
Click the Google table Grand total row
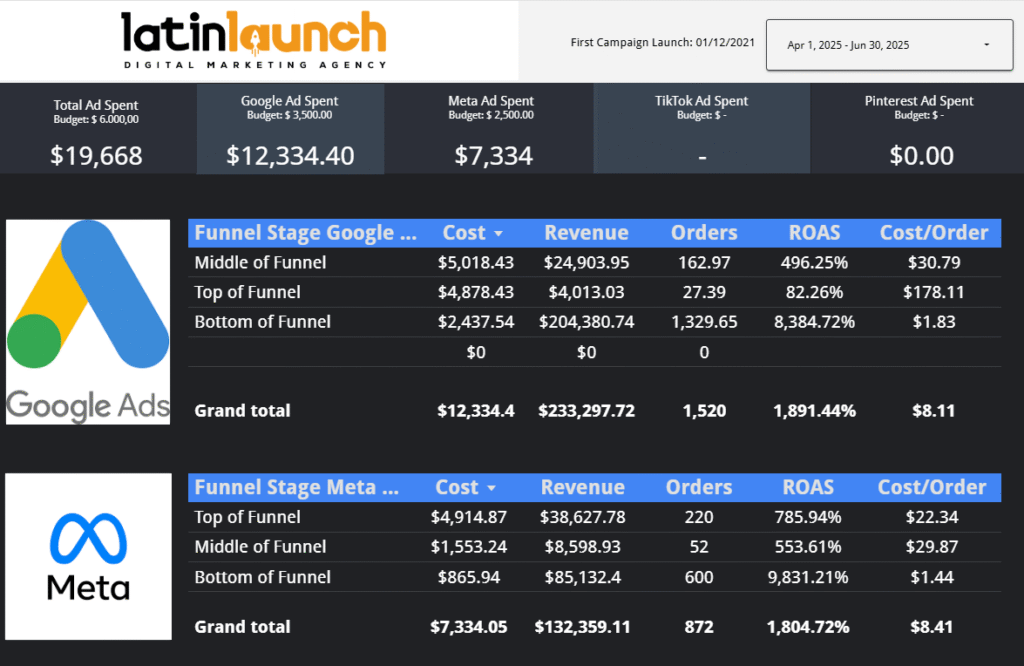[243, 410]
